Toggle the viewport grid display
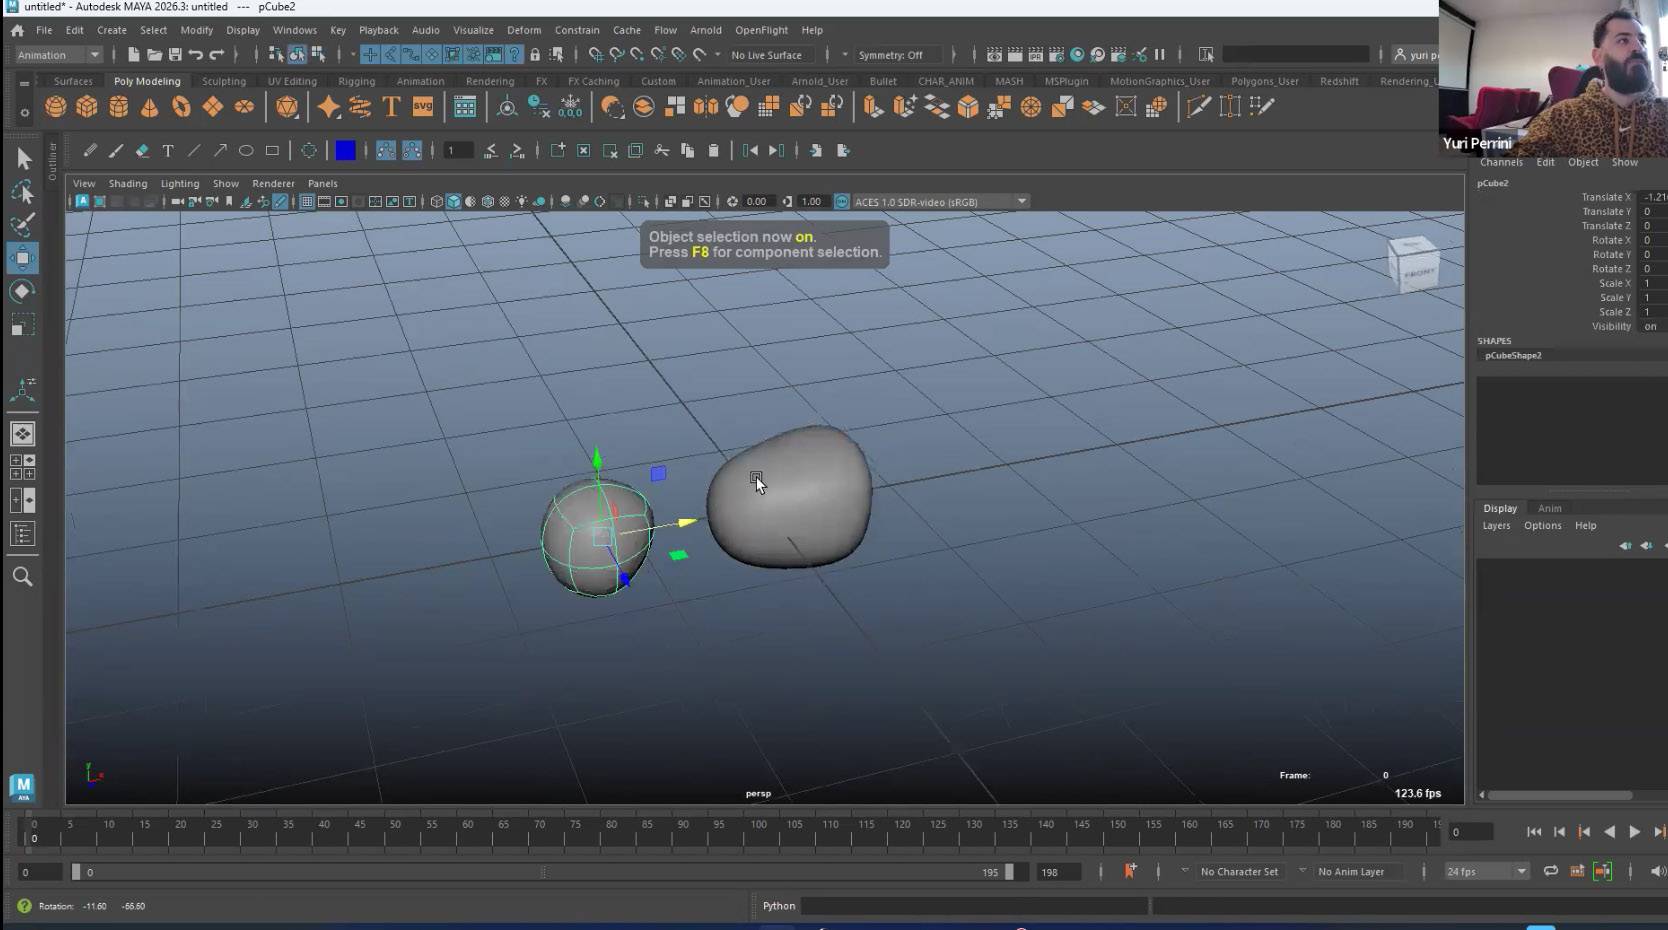The image size is (1668, 930). [307, 202]
